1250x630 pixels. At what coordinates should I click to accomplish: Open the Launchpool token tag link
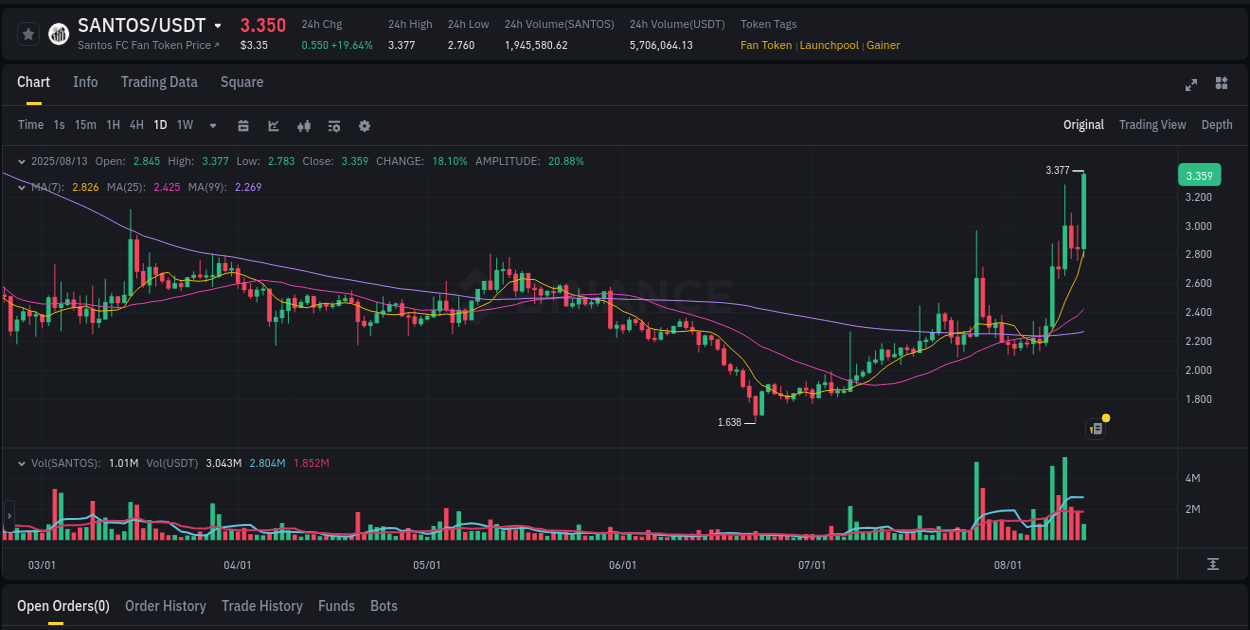[x=829, y=45]
